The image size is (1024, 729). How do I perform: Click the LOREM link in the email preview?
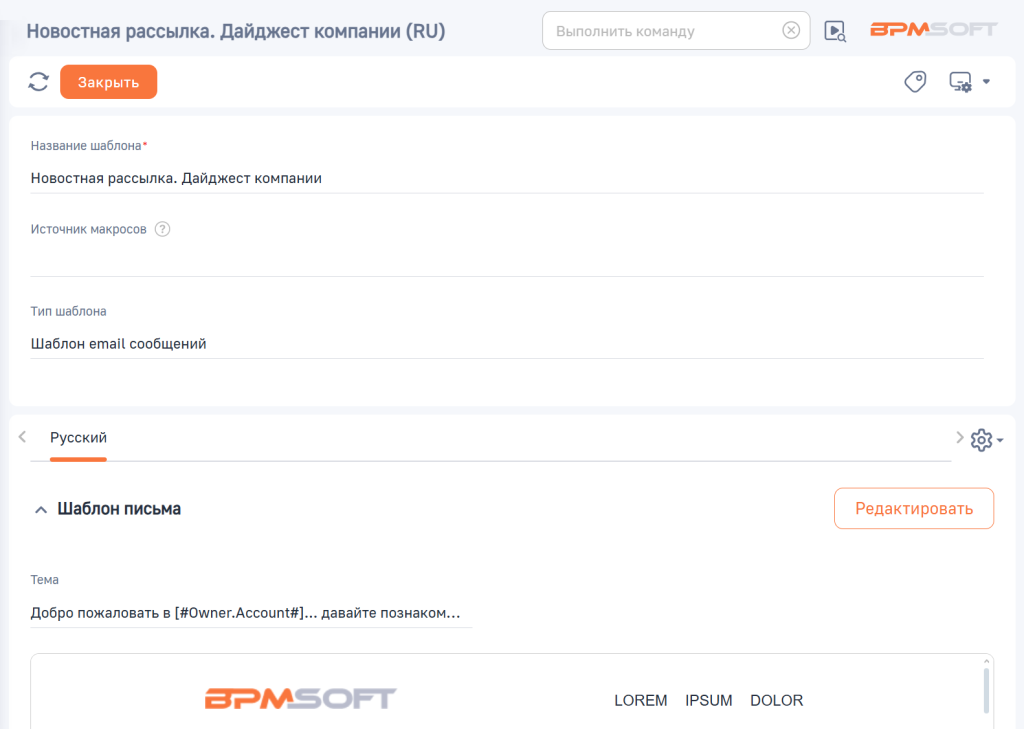click(640, 700)
